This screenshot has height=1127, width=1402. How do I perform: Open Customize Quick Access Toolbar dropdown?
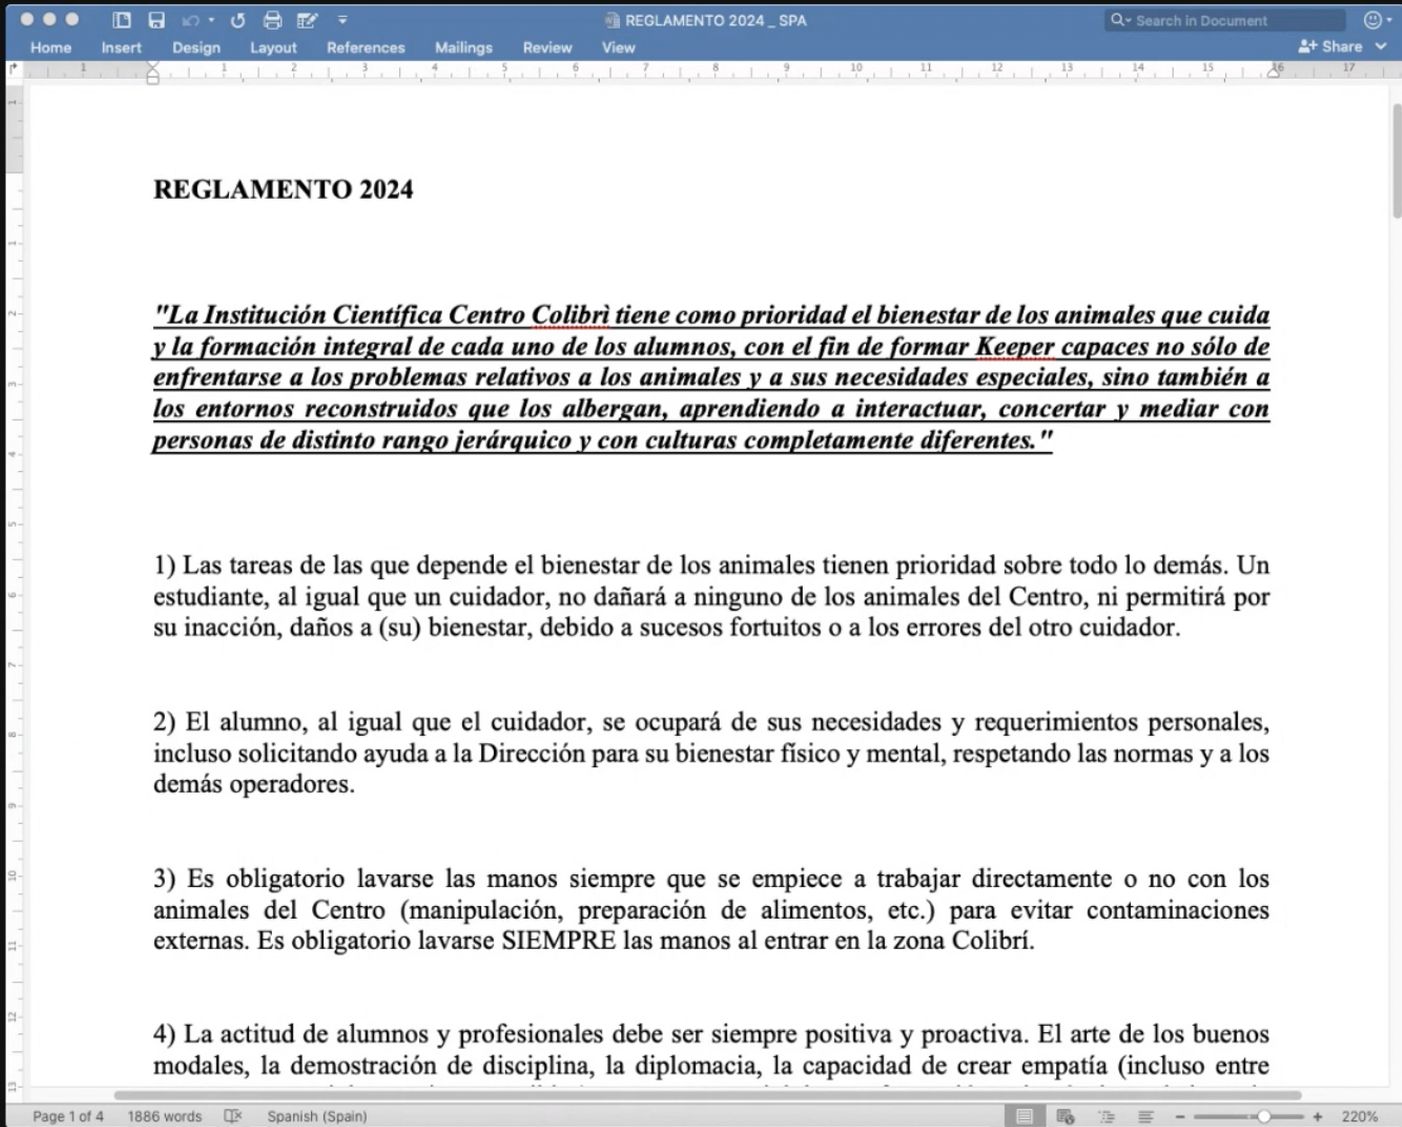tap(342, 20)
